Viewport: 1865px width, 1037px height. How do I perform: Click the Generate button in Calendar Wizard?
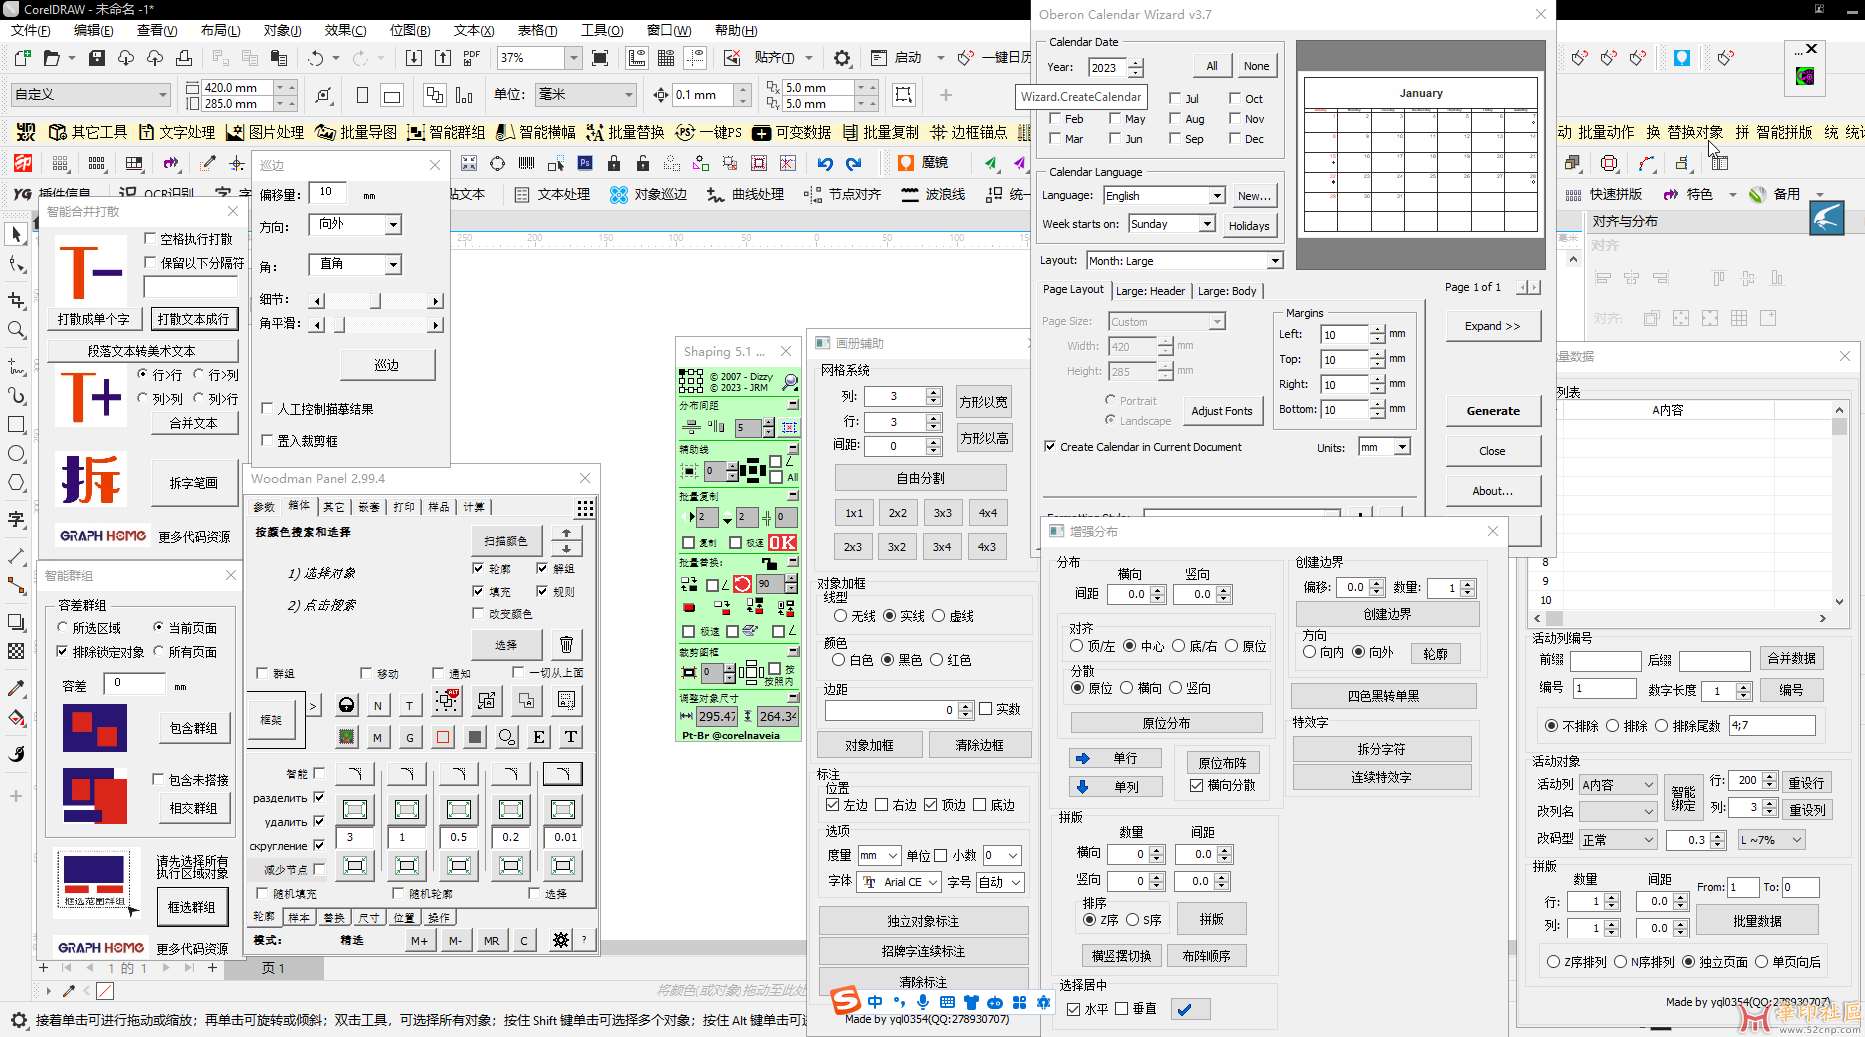point(1493,411)
